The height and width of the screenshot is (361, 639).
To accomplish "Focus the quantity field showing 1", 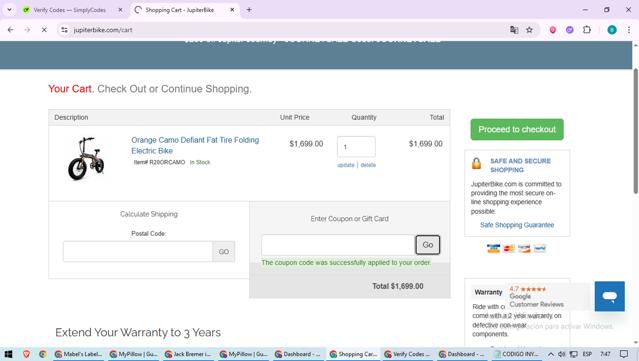I will [356, 147].
